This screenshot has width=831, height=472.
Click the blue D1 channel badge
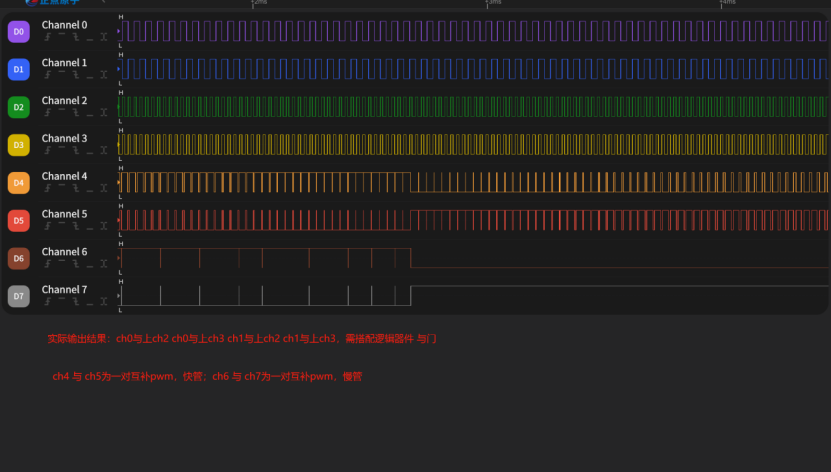(18, 69)
